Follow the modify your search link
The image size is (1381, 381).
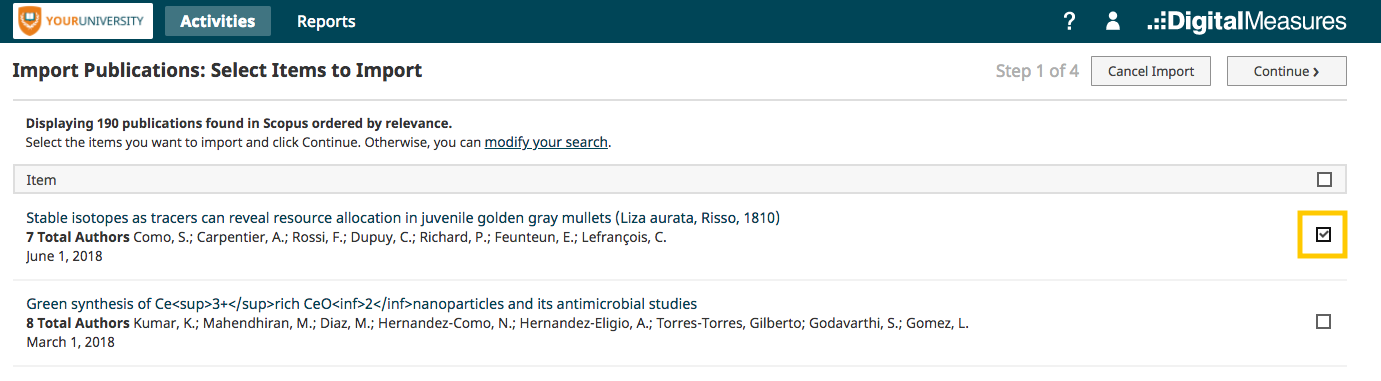pyautogui.click(x=546, y=142)
